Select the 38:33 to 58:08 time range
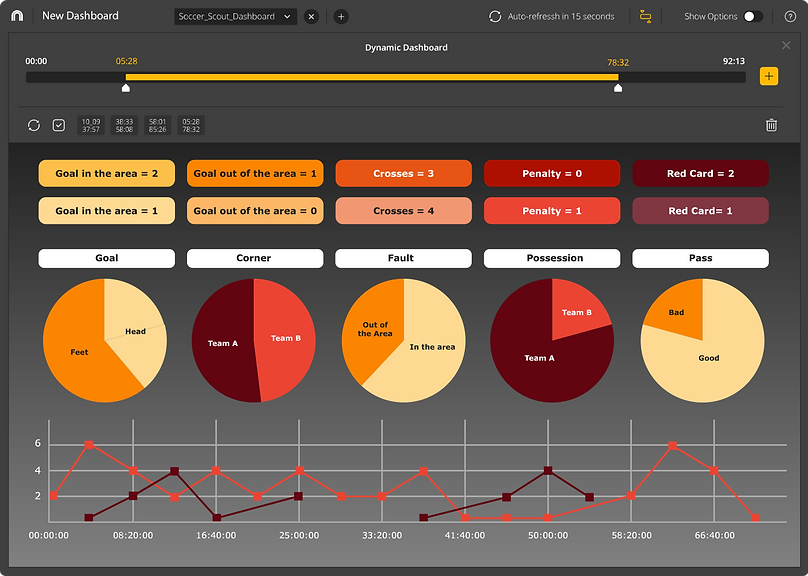 click(x=124, y=125)
